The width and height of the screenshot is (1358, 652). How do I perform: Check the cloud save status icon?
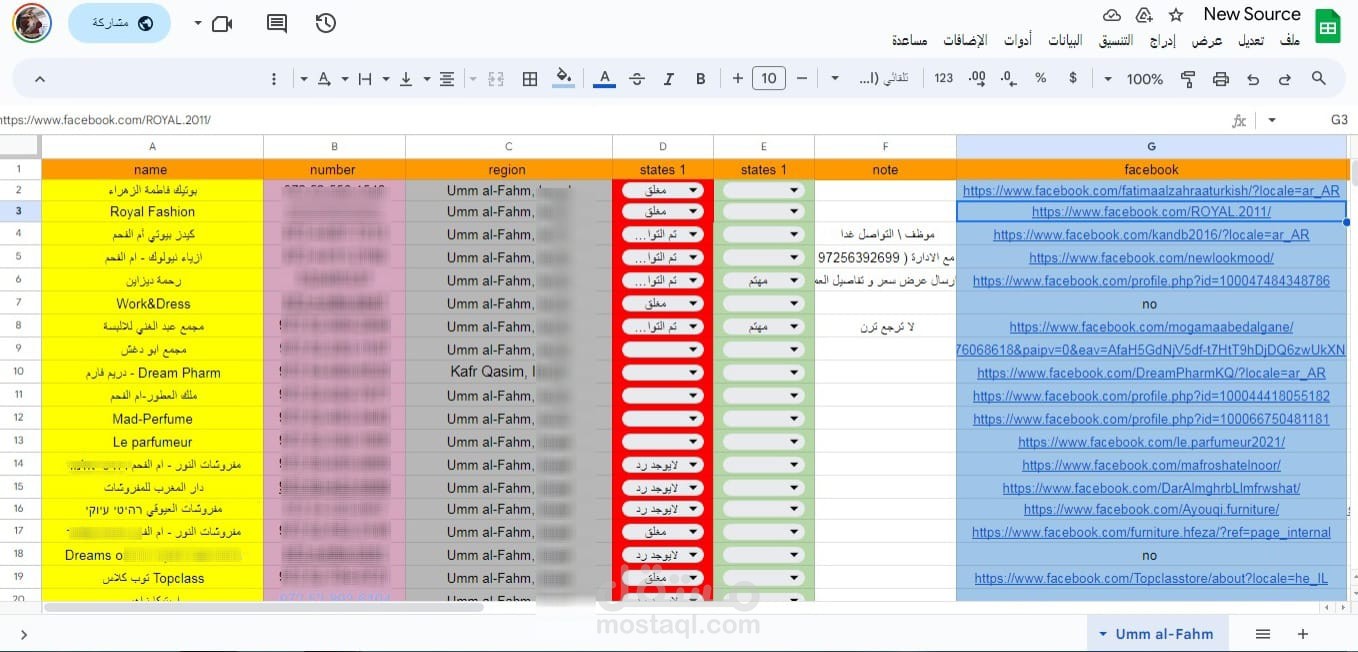[1112, 15]
